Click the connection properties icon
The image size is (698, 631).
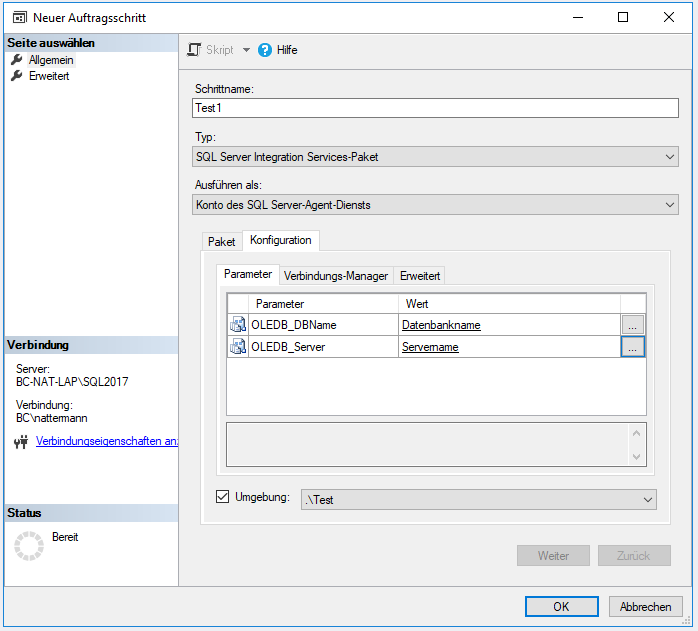click(x=20, y=442)
